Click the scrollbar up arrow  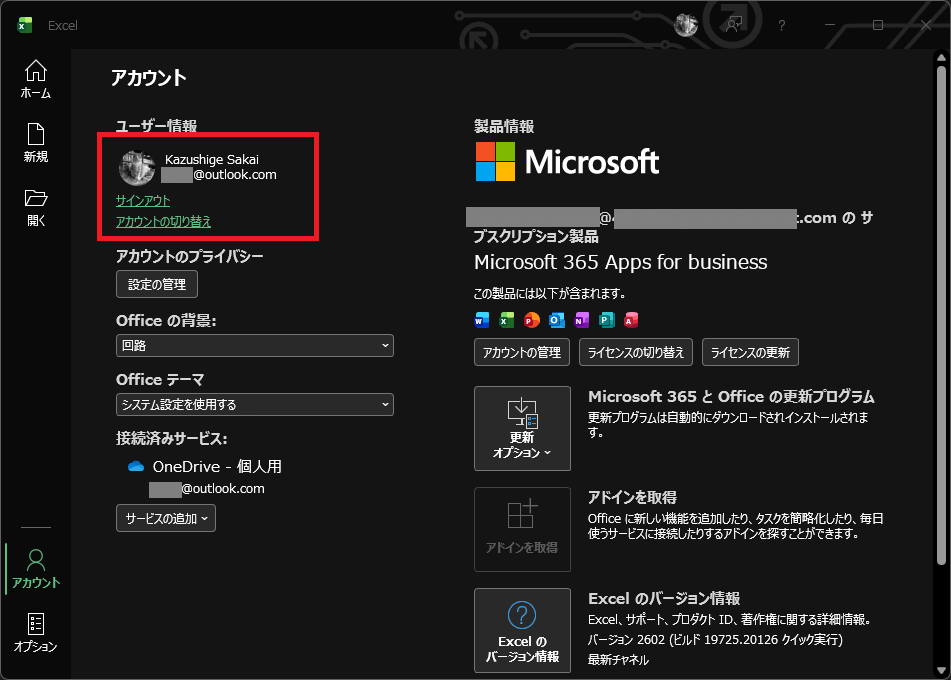941,58
